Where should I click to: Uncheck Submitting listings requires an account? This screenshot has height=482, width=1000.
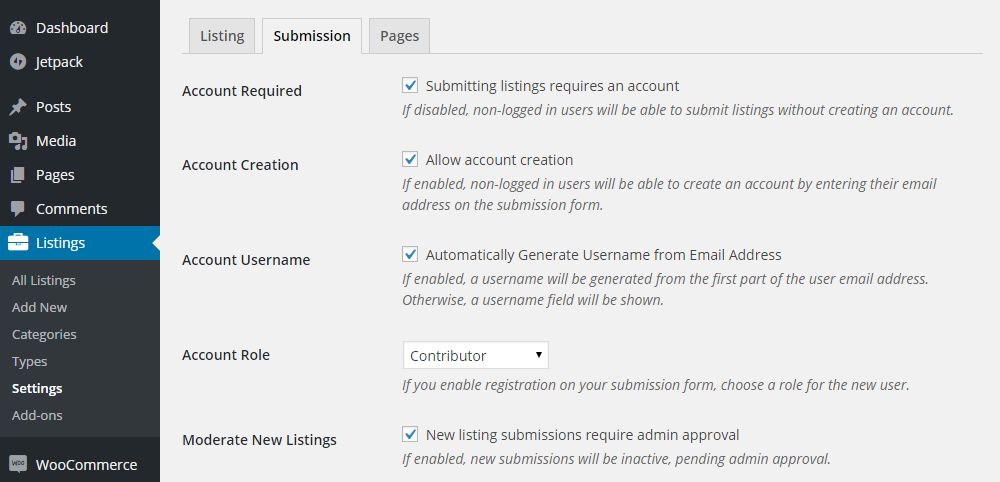[x=410, y=85]
